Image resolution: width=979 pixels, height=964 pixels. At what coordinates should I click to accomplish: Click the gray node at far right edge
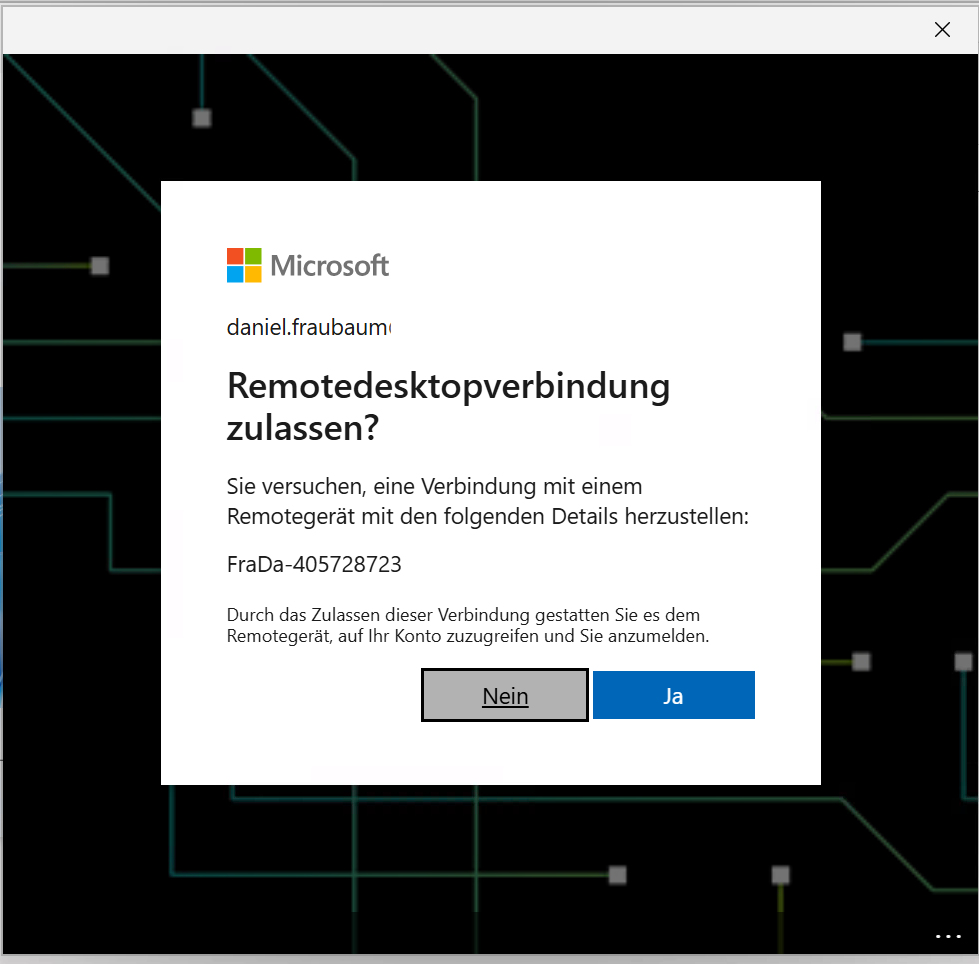coord(963,662)
